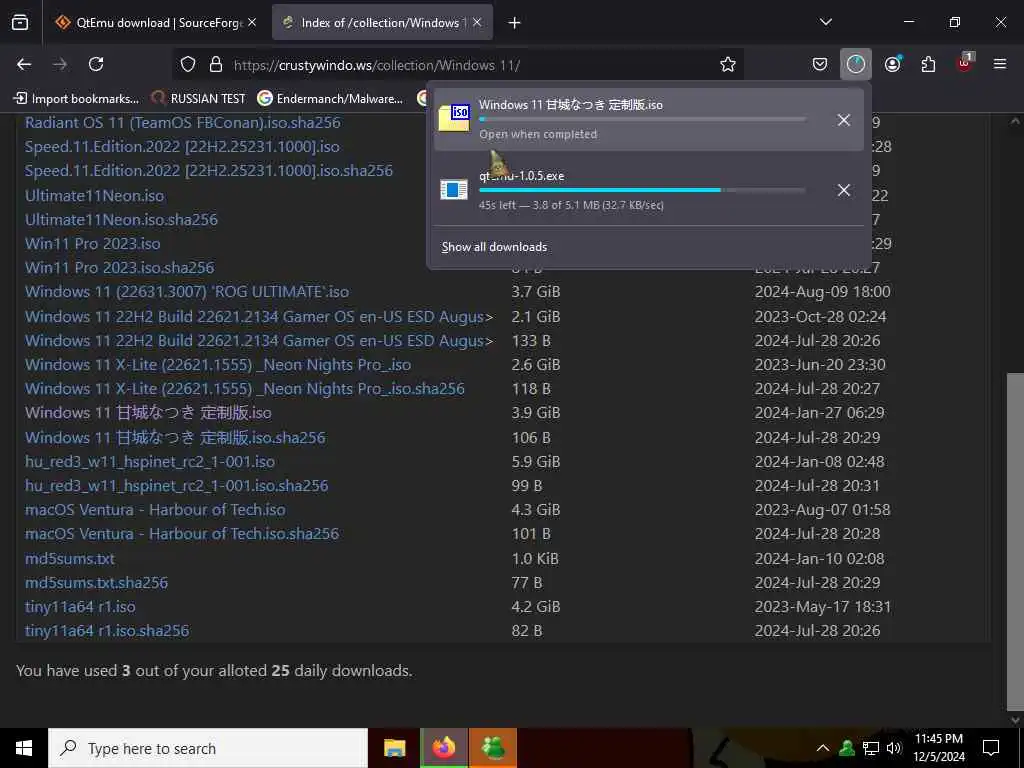Toggle the downloads panel toolbar button

[856, 64]
